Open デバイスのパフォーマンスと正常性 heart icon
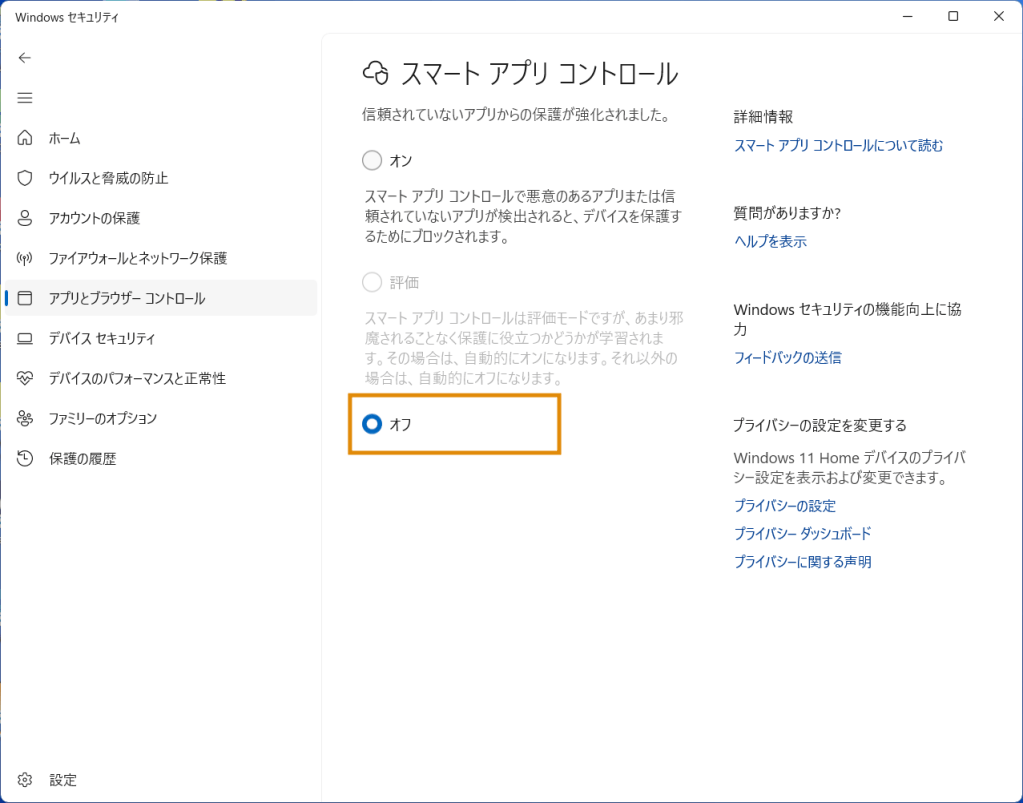 [24, 378]
